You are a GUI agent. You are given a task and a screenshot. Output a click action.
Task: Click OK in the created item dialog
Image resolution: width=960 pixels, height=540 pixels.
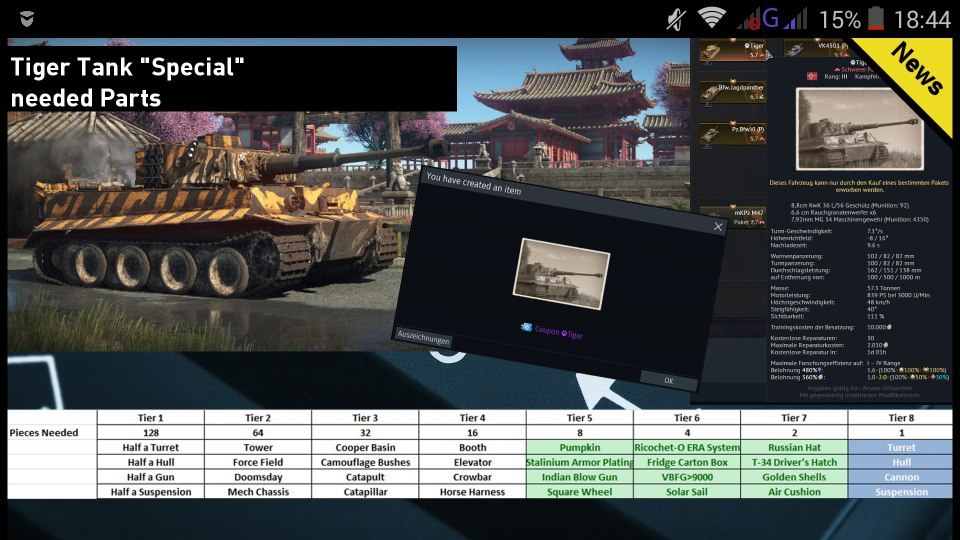pos(669,380)
